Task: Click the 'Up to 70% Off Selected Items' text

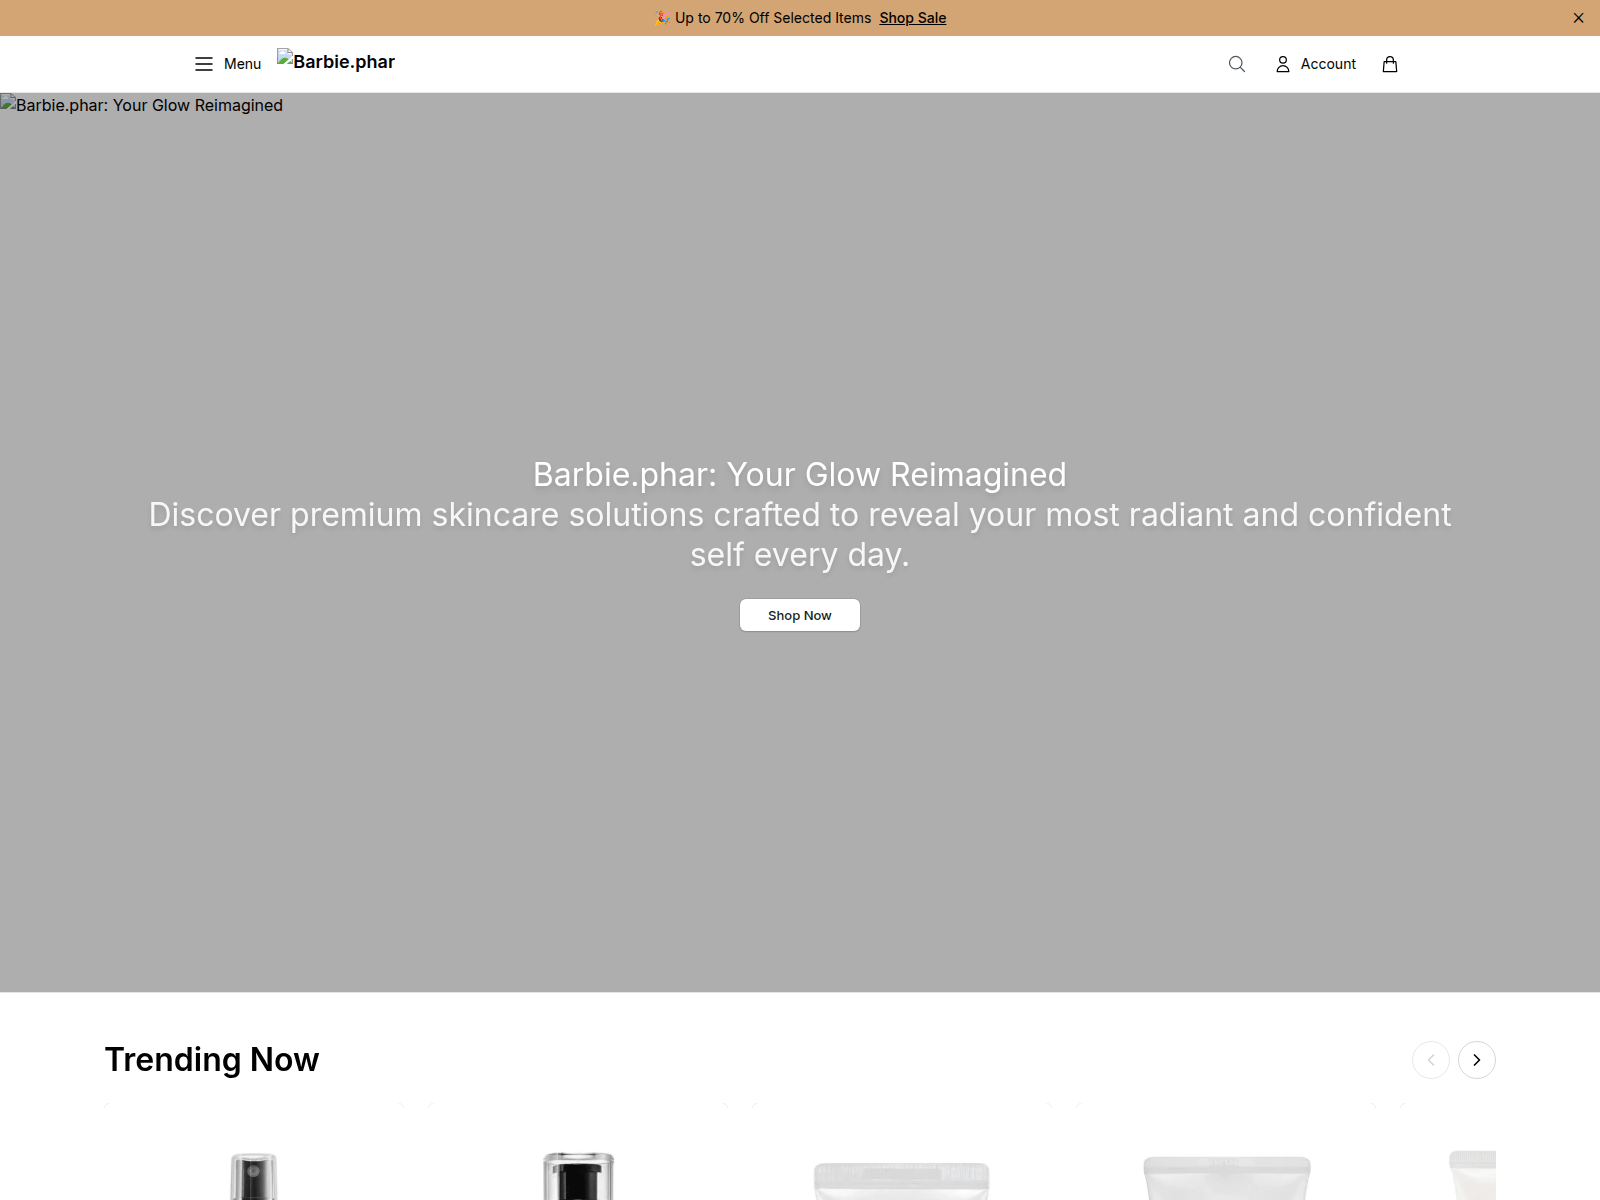Action: tap(773, 18)
